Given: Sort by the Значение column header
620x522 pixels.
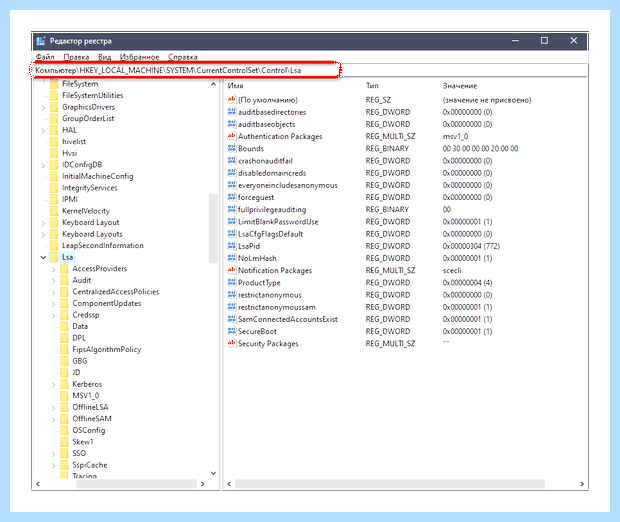Looking at the screenshot, I should click(x=460, y=86).
